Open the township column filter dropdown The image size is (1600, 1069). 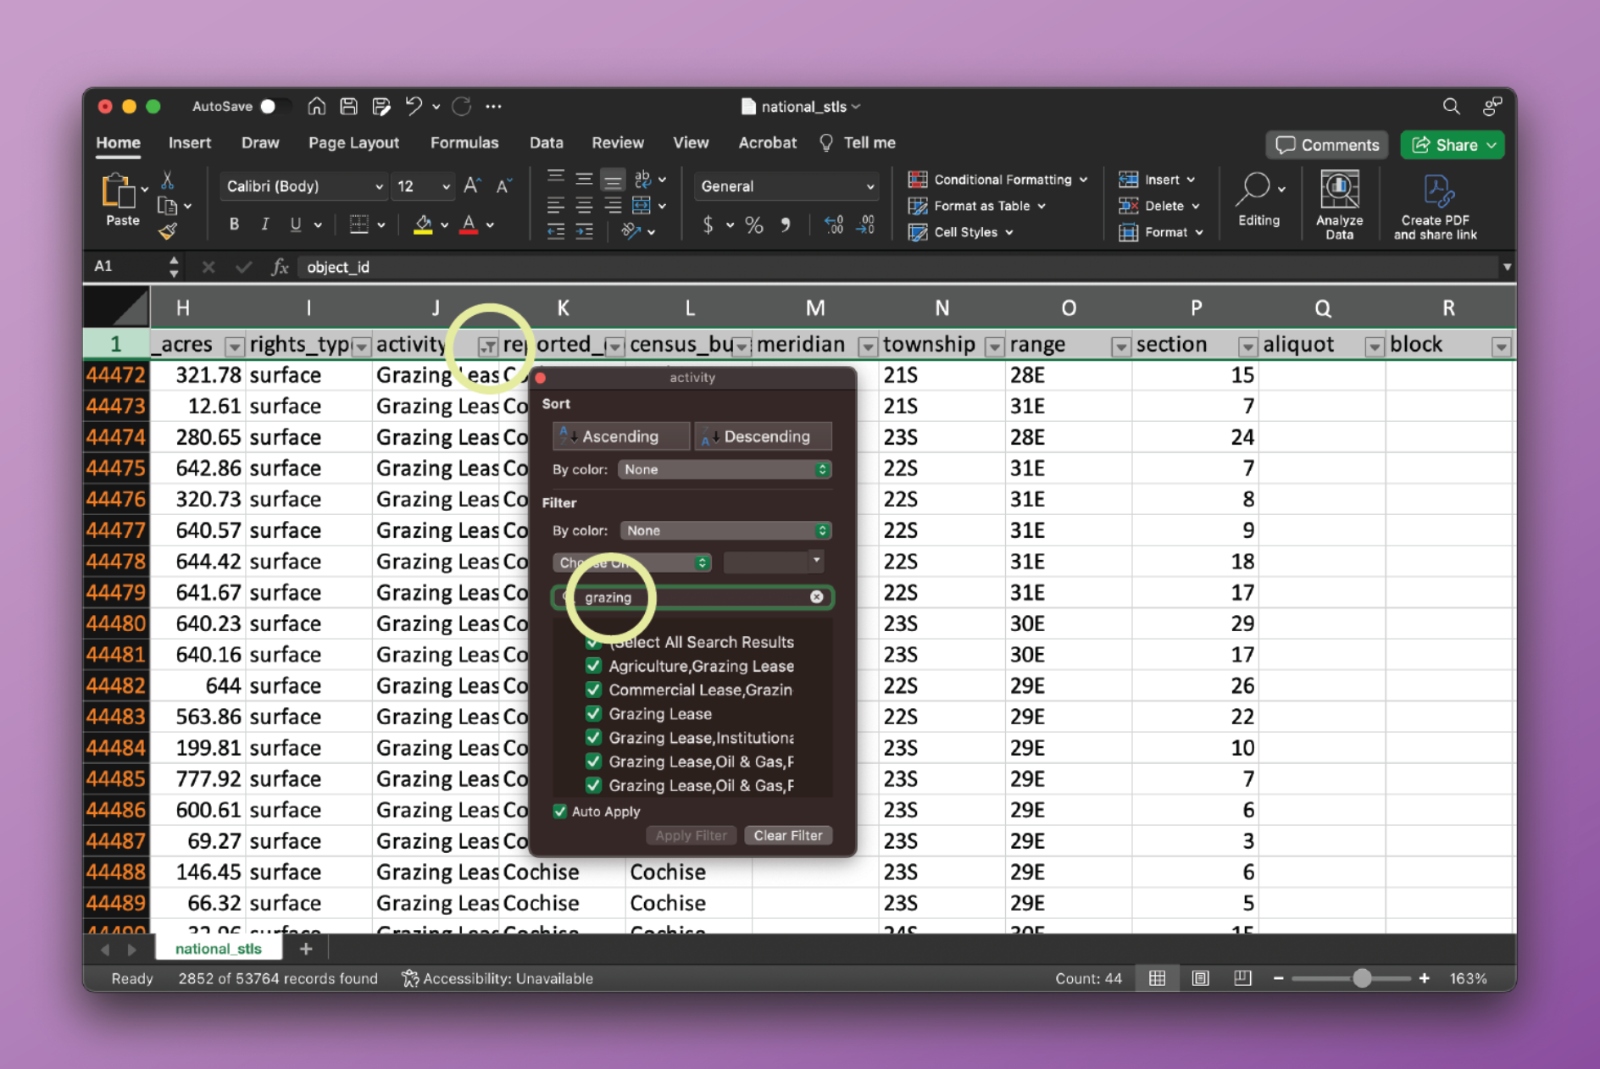pos(994,346)
